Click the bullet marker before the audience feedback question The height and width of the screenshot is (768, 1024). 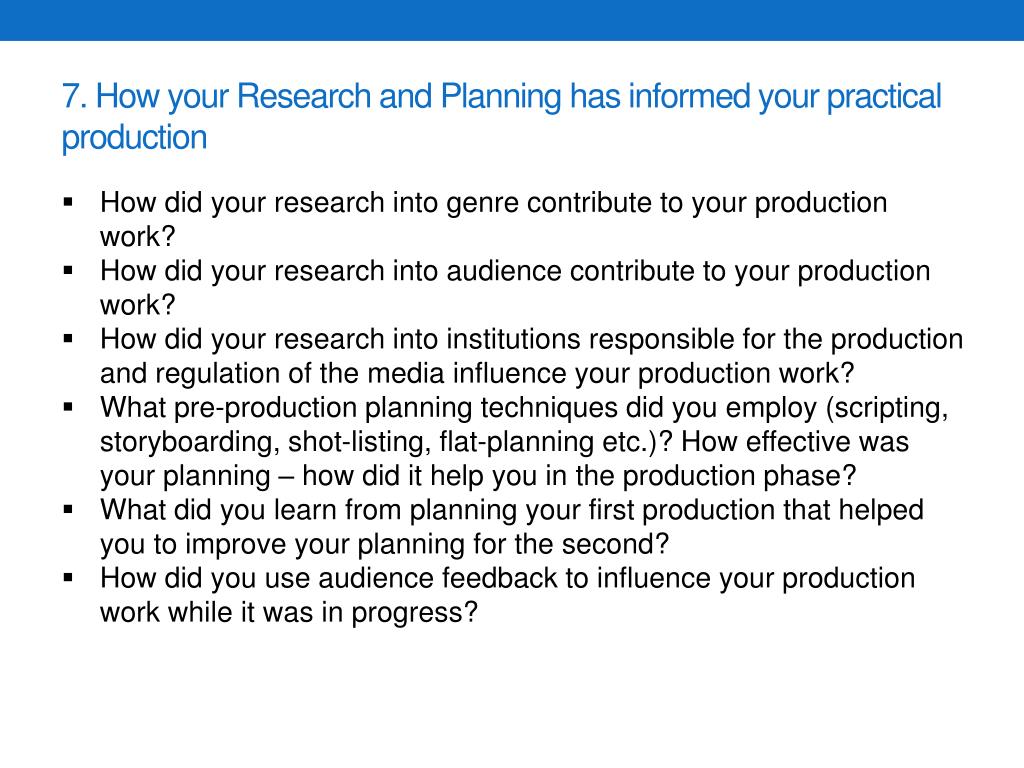coord(69,577)
